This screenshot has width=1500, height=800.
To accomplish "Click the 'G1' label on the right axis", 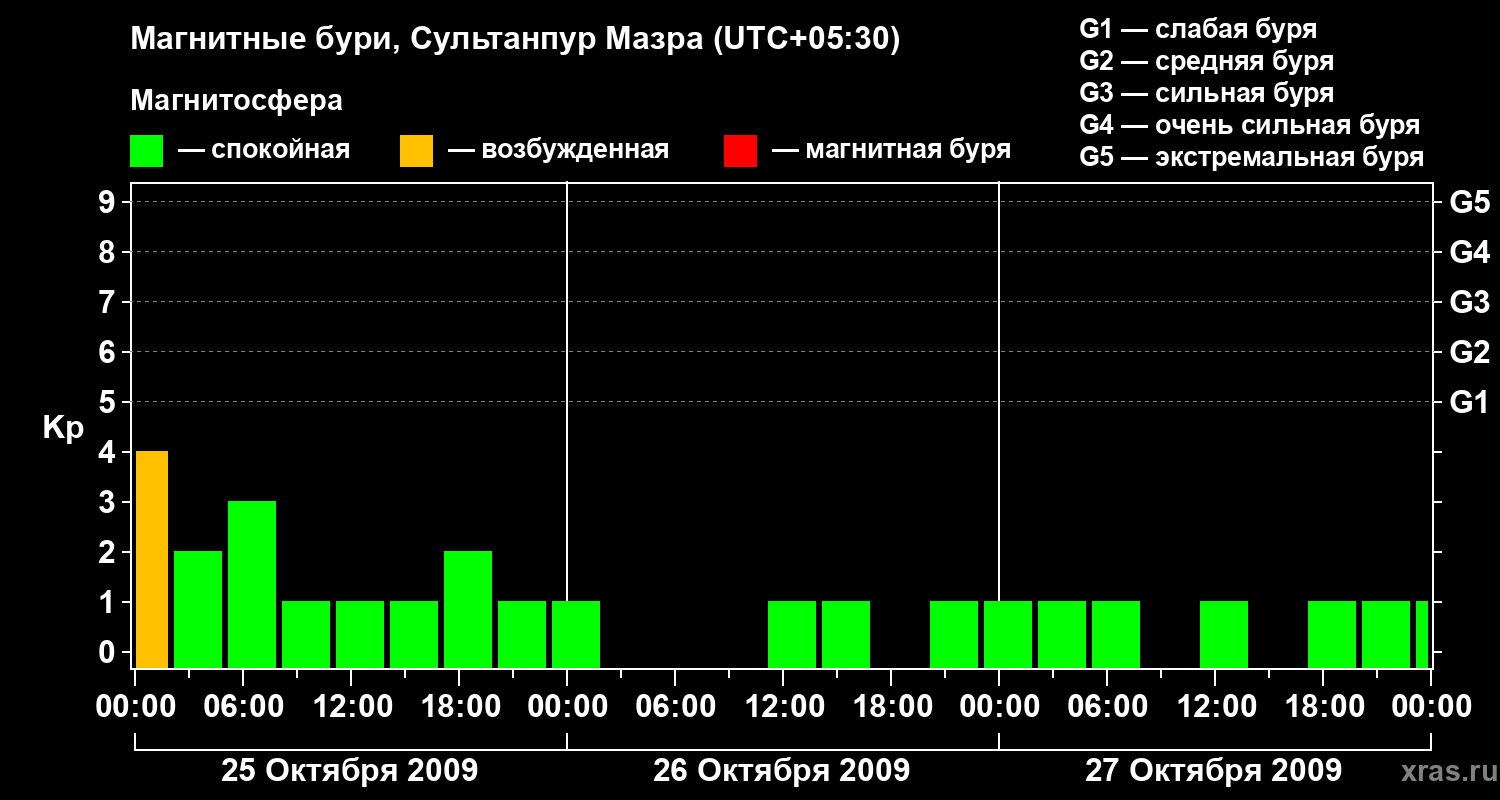I will click(1470, 403).
